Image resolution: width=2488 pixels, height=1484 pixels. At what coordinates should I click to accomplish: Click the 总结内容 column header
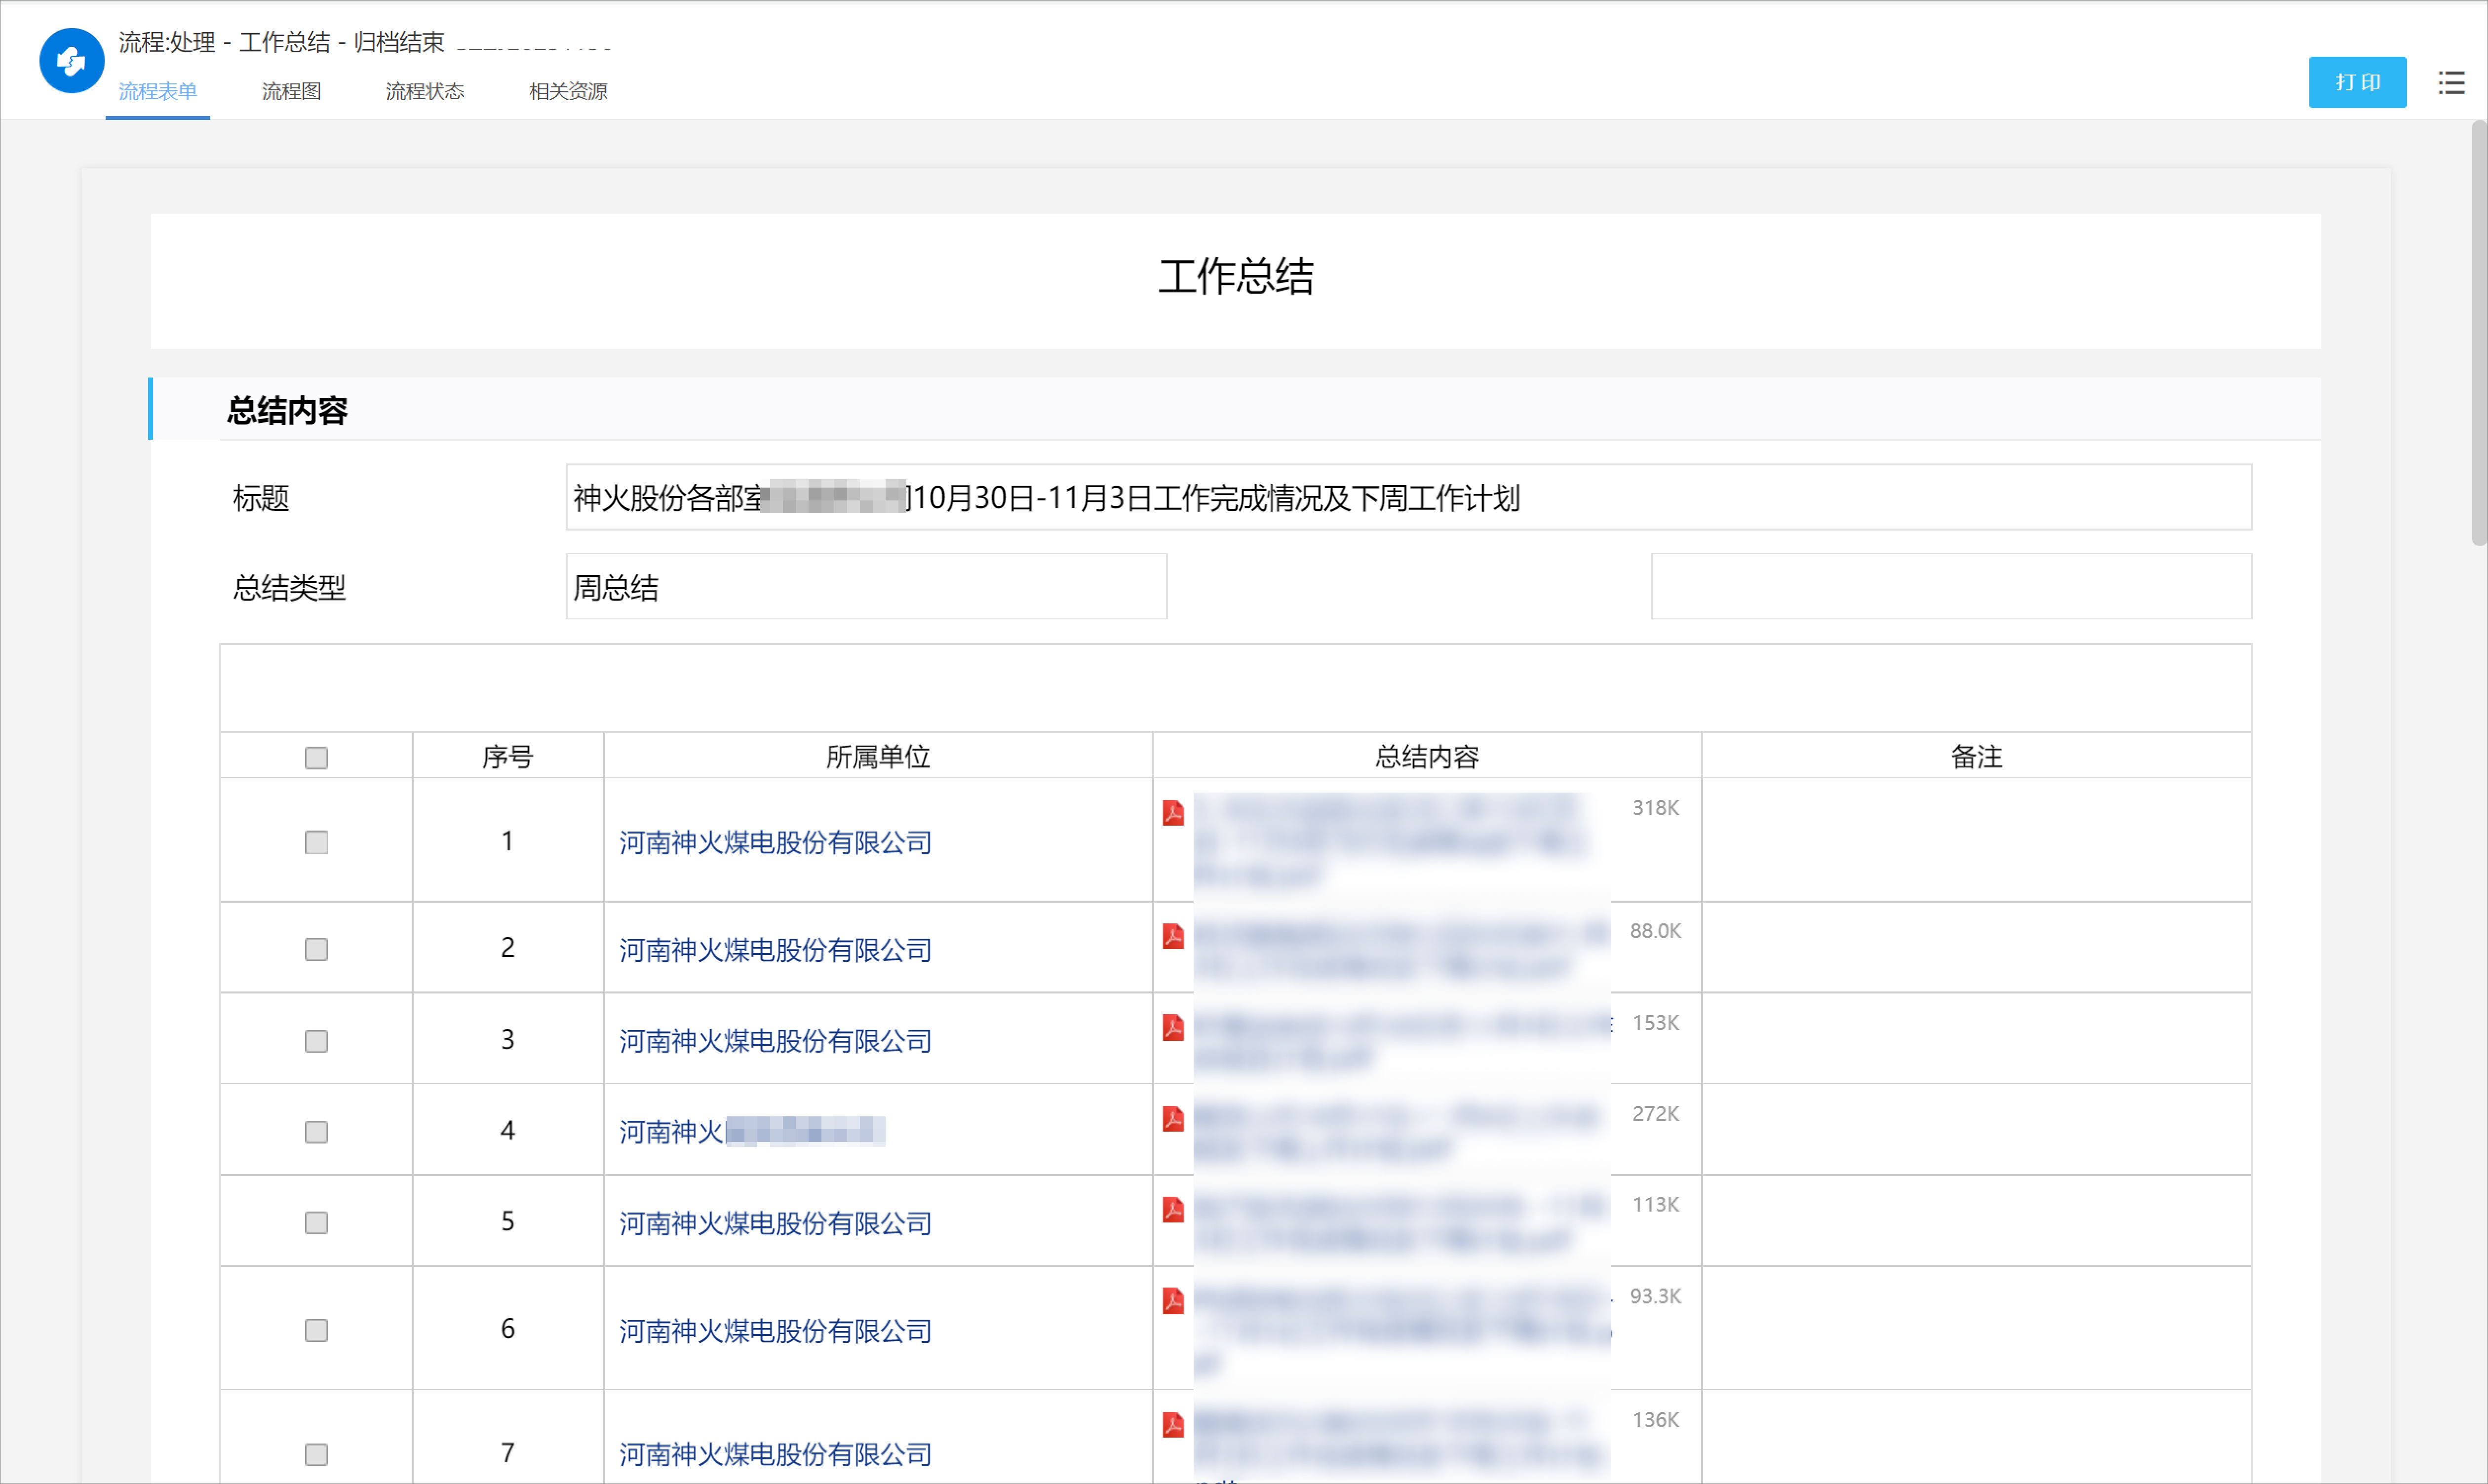click(x=1427, y=757)
